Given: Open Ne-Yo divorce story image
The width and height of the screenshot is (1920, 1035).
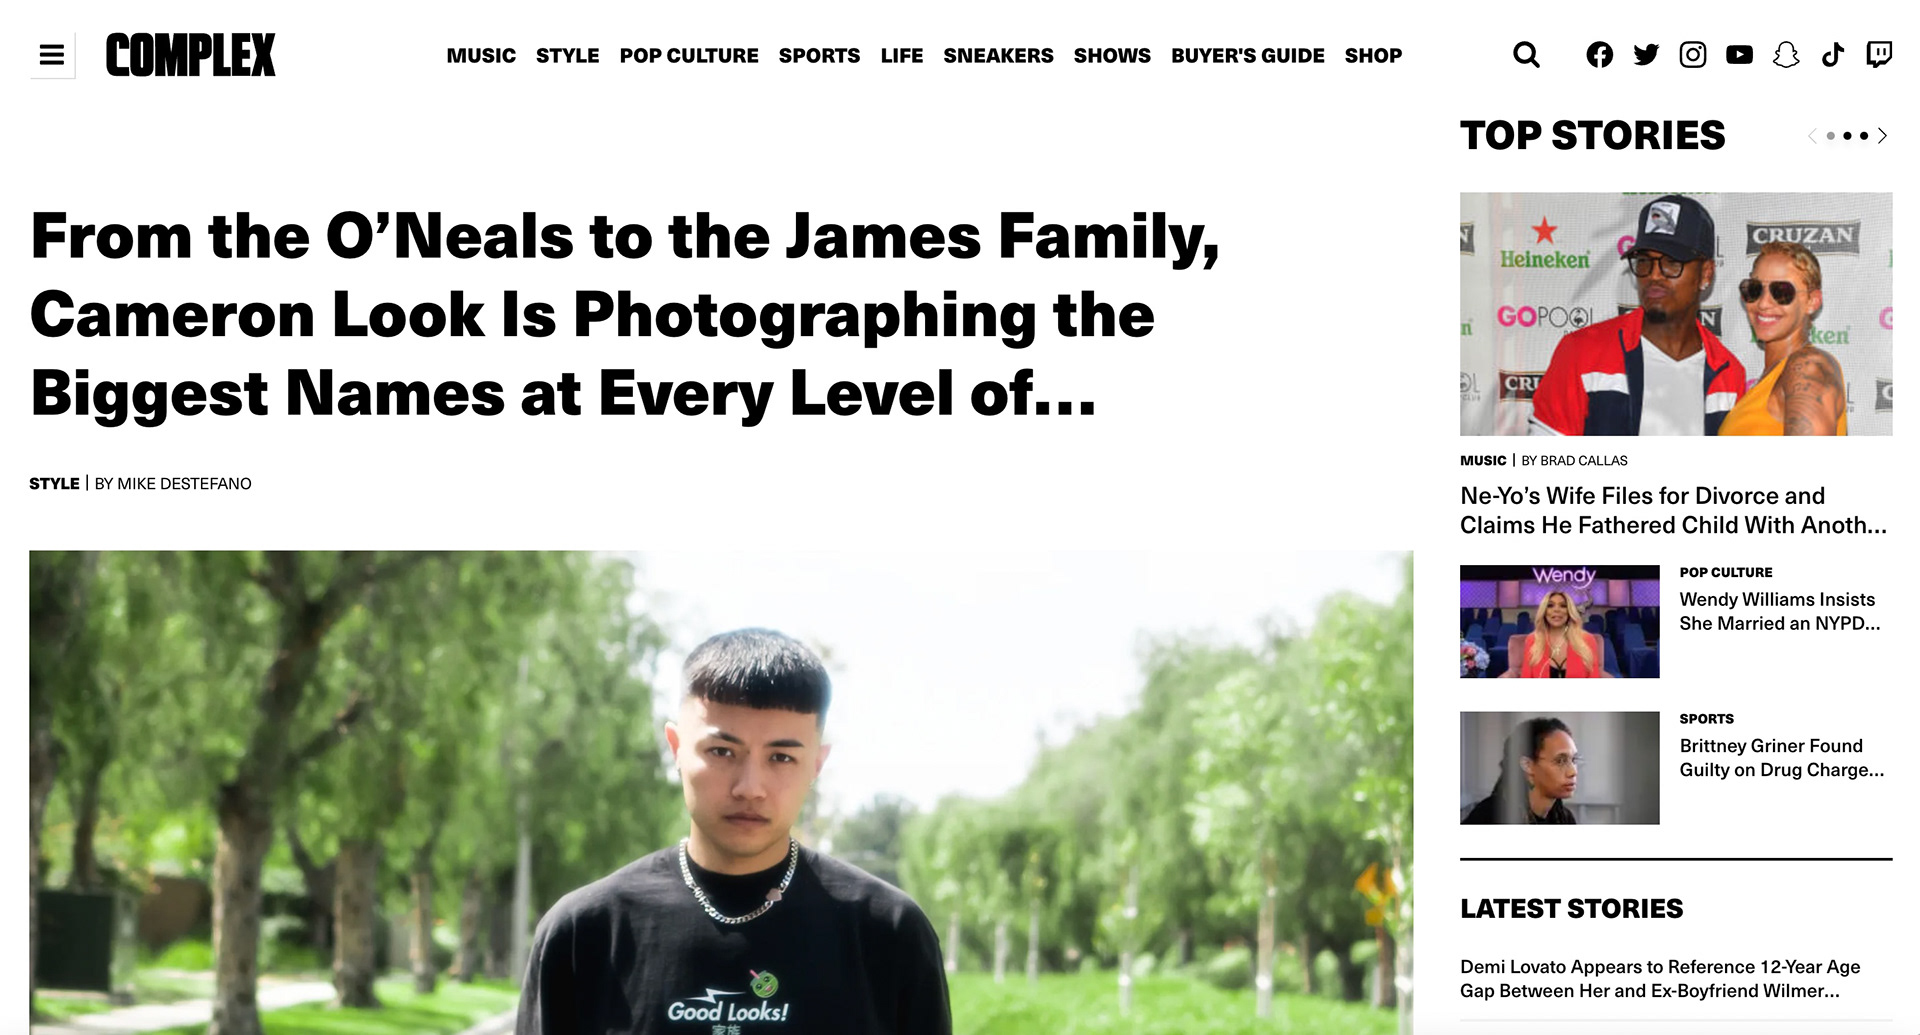Looking at the screenshot, I should tap(1676, 314).
